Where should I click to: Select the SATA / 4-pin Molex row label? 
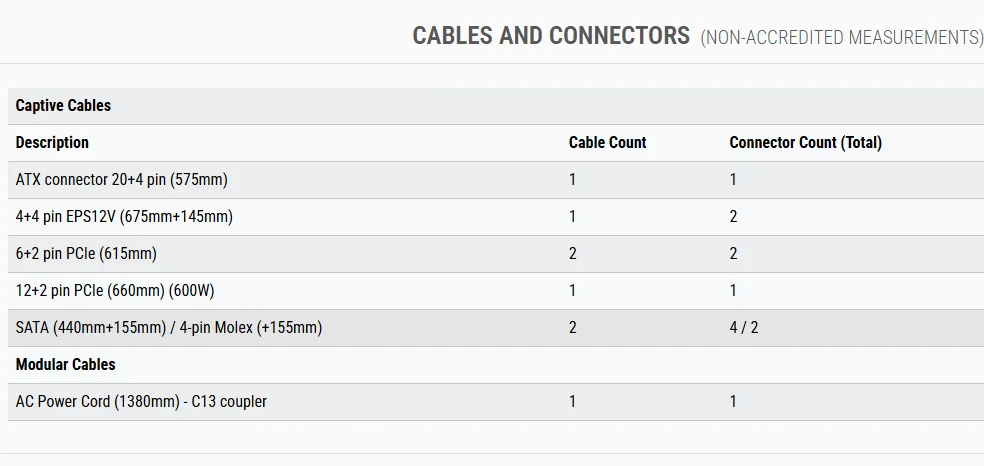point(169,328)
